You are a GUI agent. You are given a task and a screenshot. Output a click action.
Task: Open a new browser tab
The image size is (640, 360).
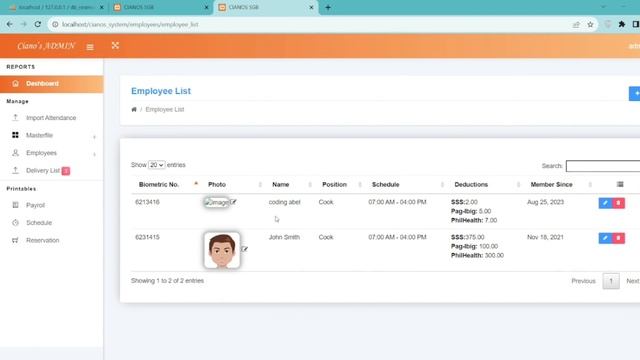click(328, 7)
